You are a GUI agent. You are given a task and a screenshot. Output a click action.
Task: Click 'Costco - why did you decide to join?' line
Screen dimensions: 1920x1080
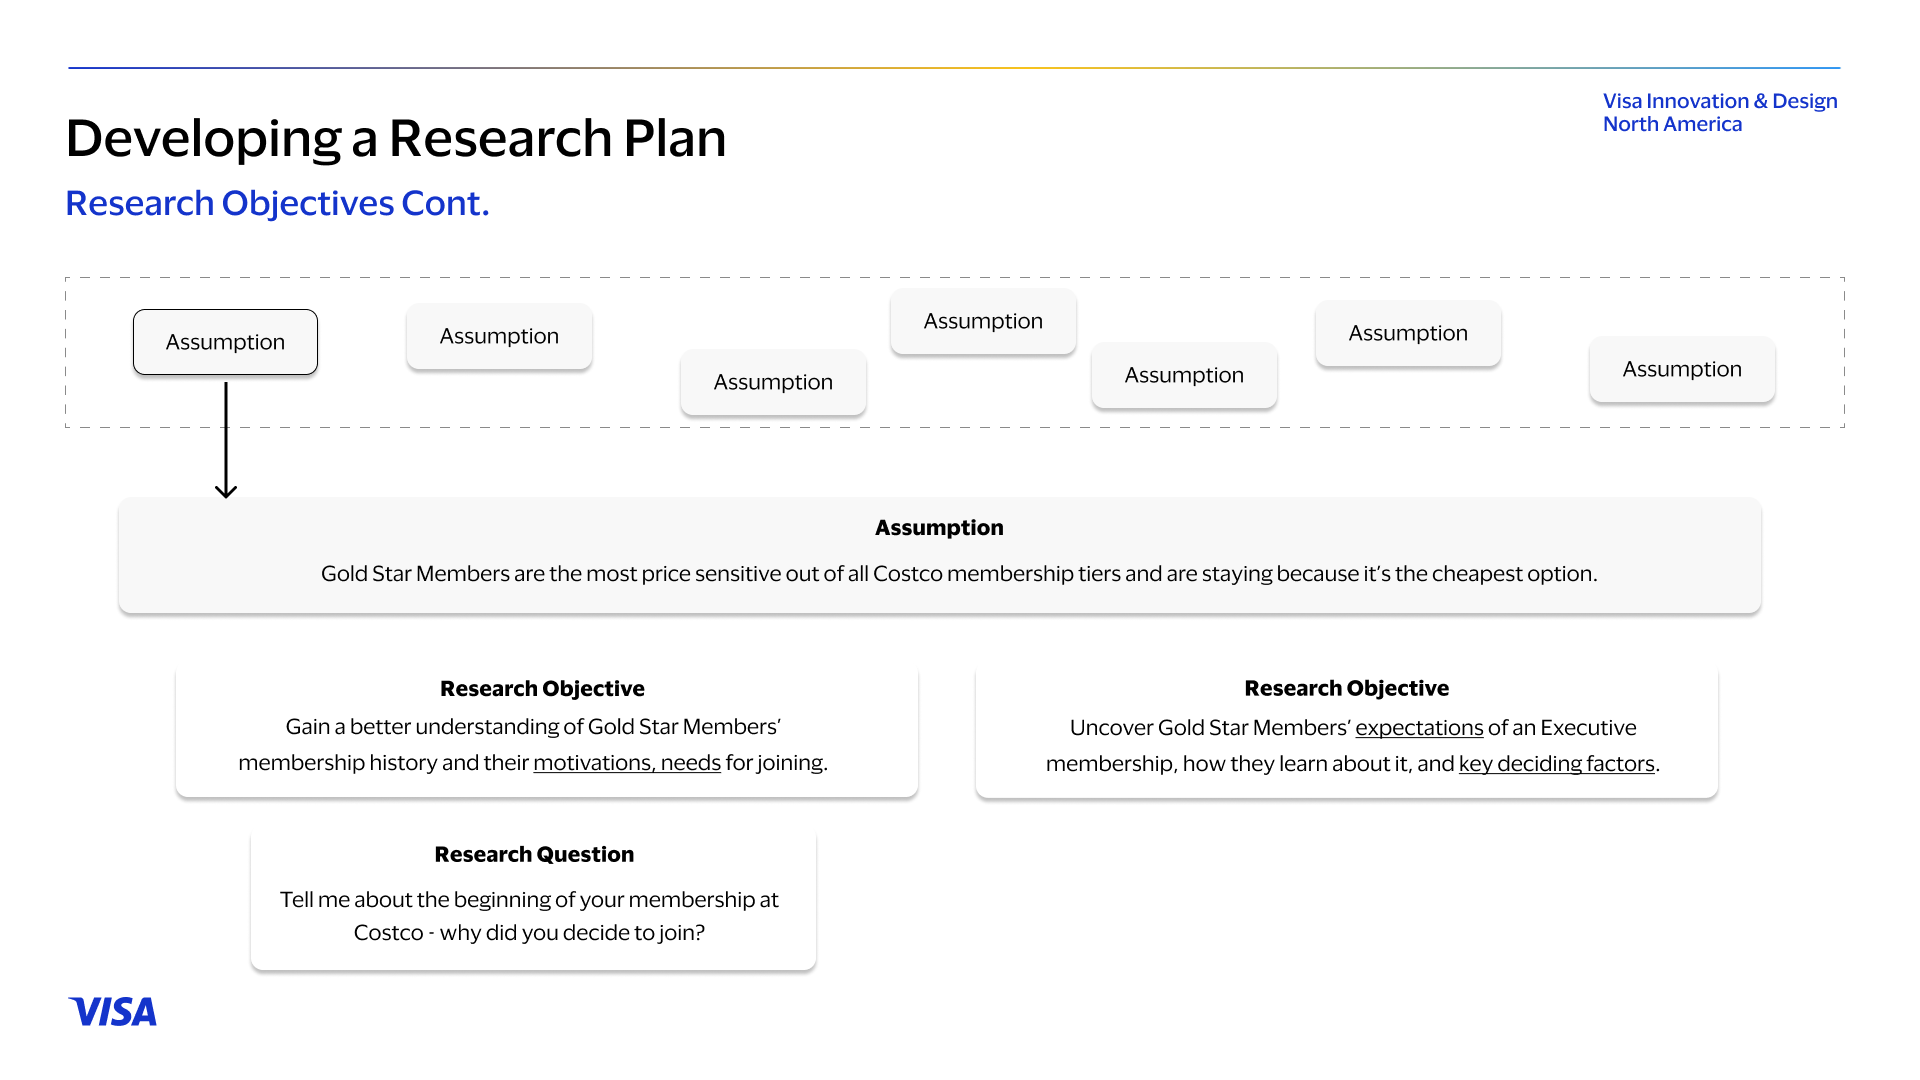(x=529, y=933)
